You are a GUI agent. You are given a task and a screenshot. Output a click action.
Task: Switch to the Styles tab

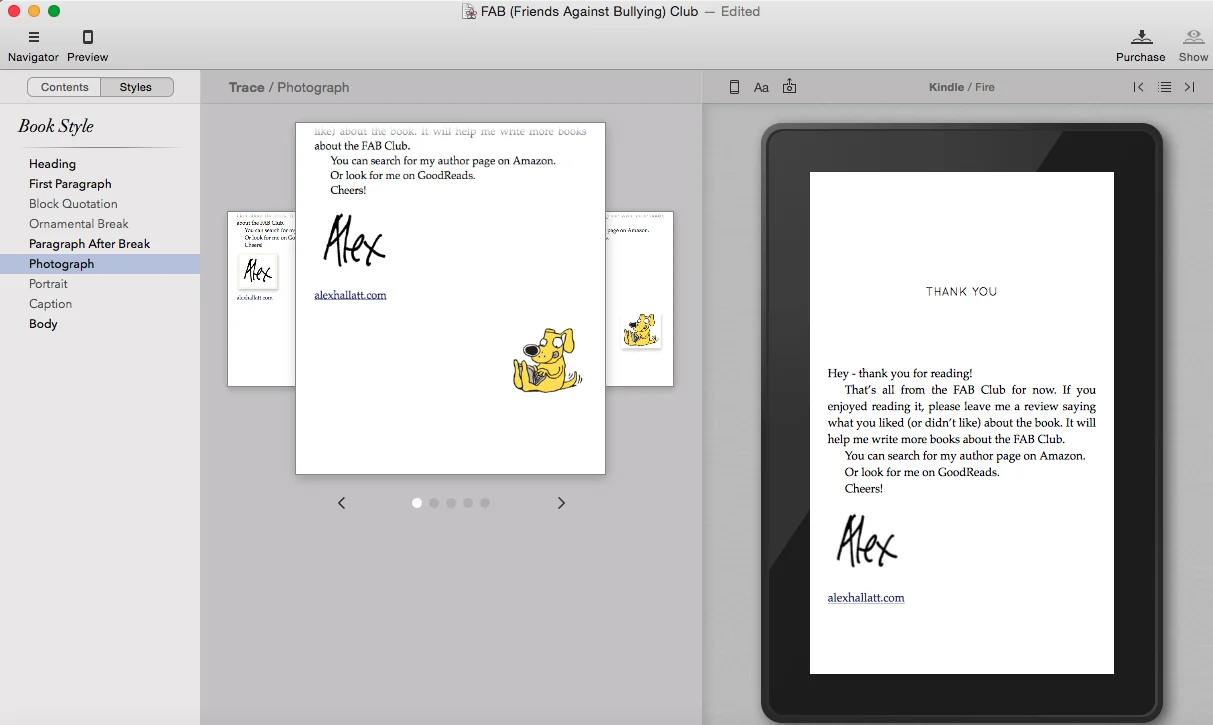point(136,87)
